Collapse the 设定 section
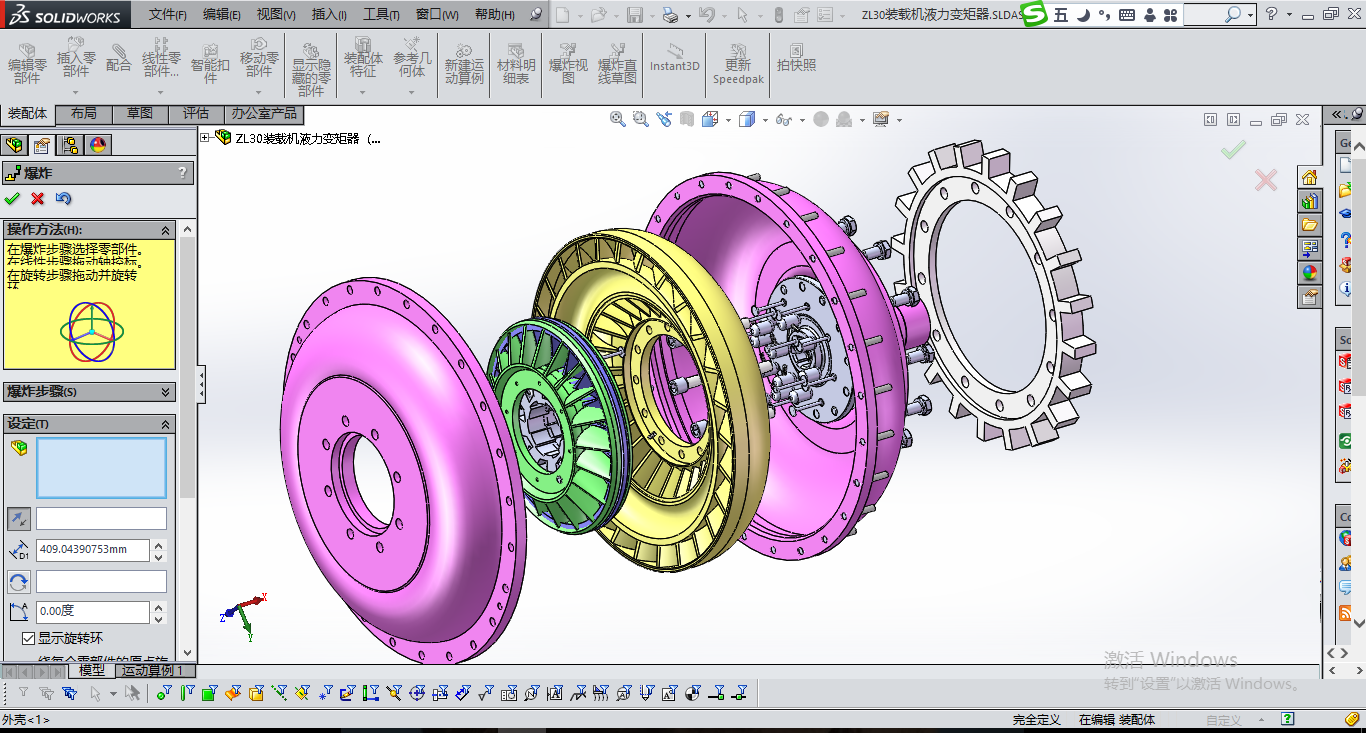Screen dimensions: 1366x733 click(166, 424)
